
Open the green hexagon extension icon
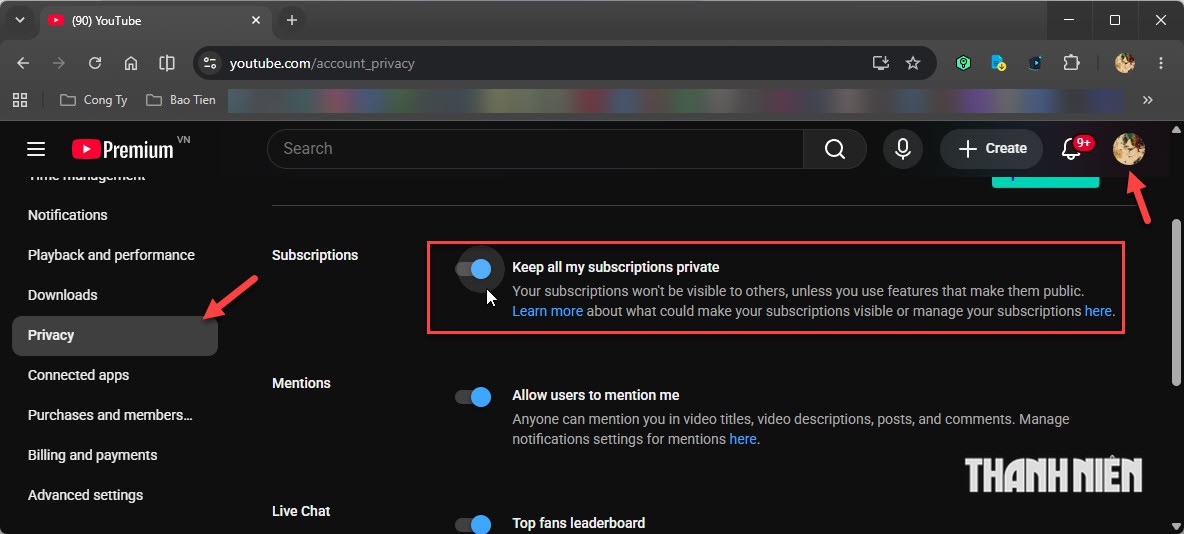coord(963,63)
